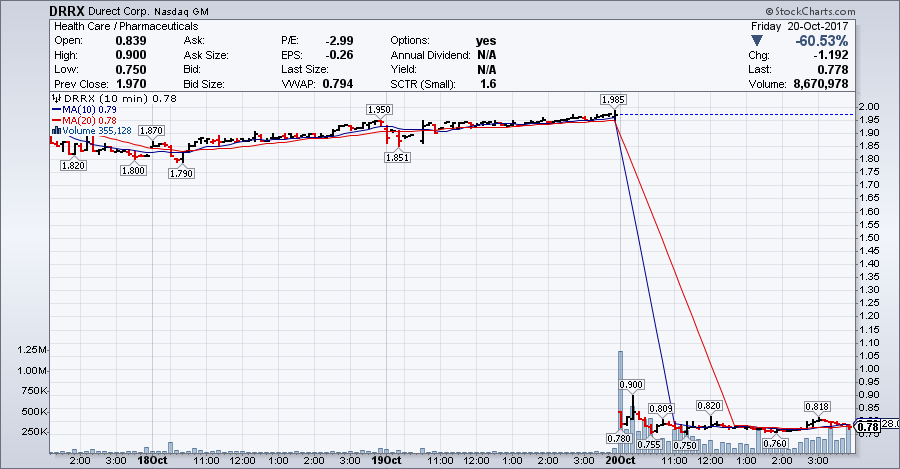
Task: Click the VWAP value 0.794
Action: 338,84
